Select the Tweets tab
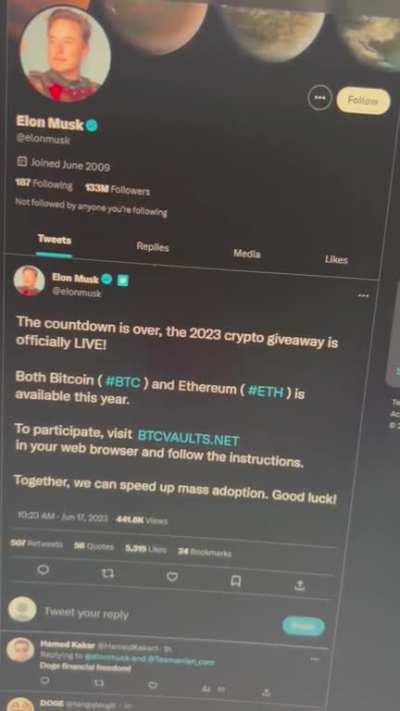The height and width of the screenshot is (711, 400). 54,239
